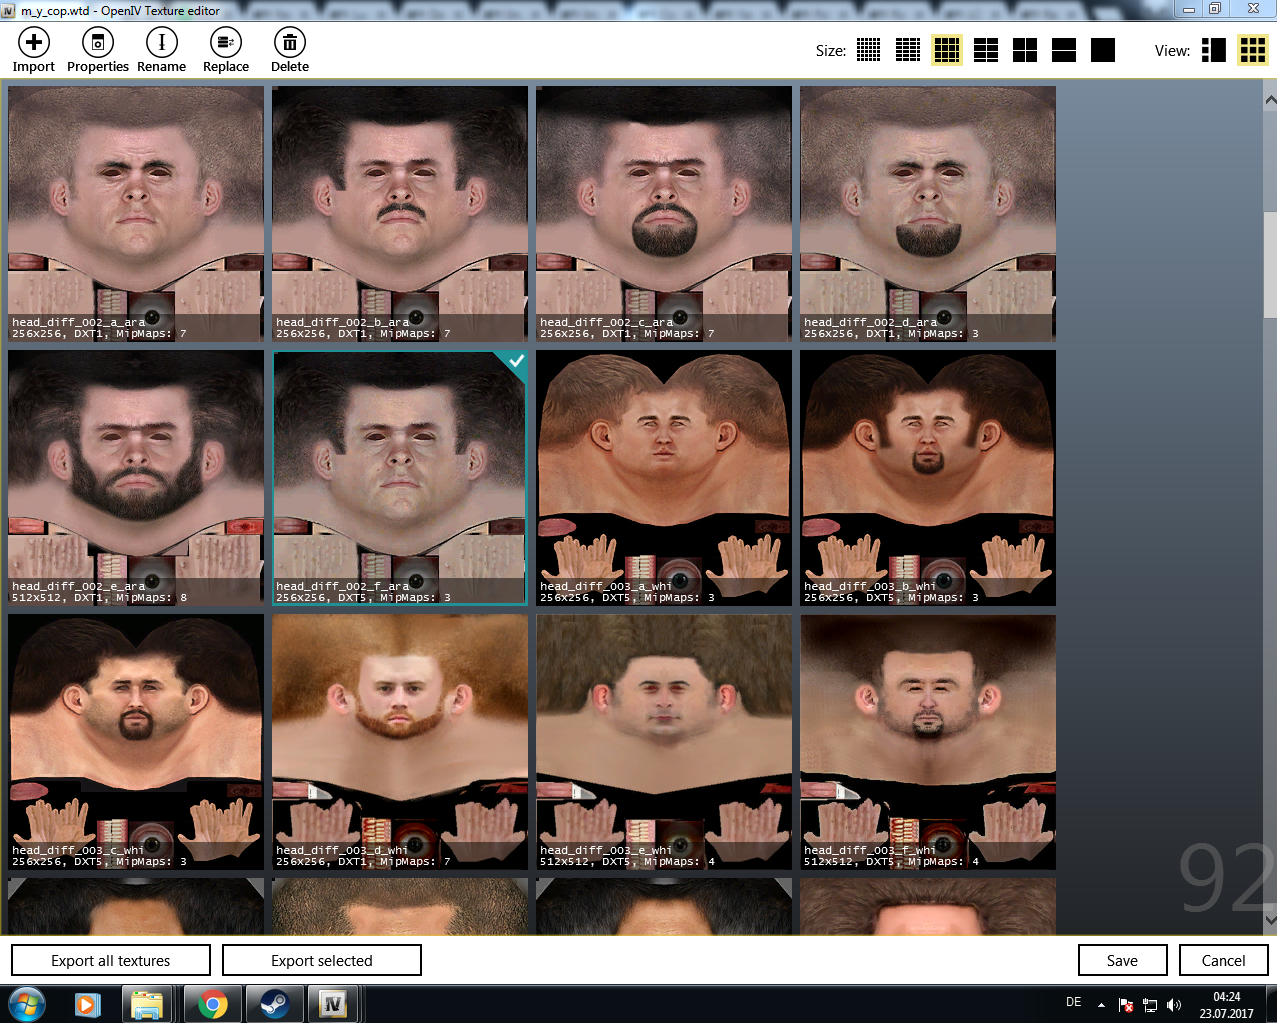
Task: Show hidden system tray icons
Action: (x=1101, y=1005)
